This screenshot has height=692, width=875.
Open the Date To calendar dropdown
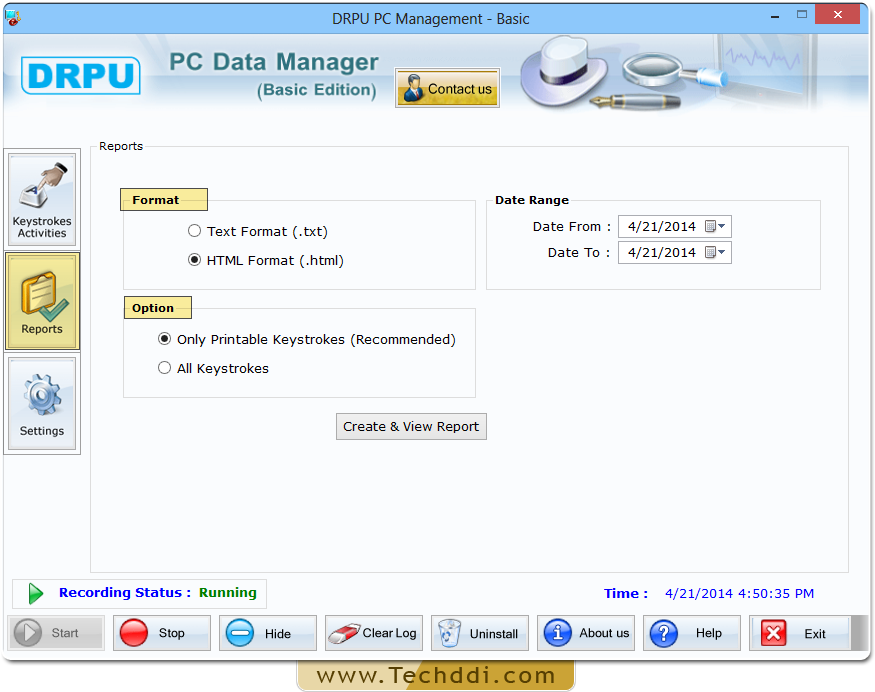point(715,252)
